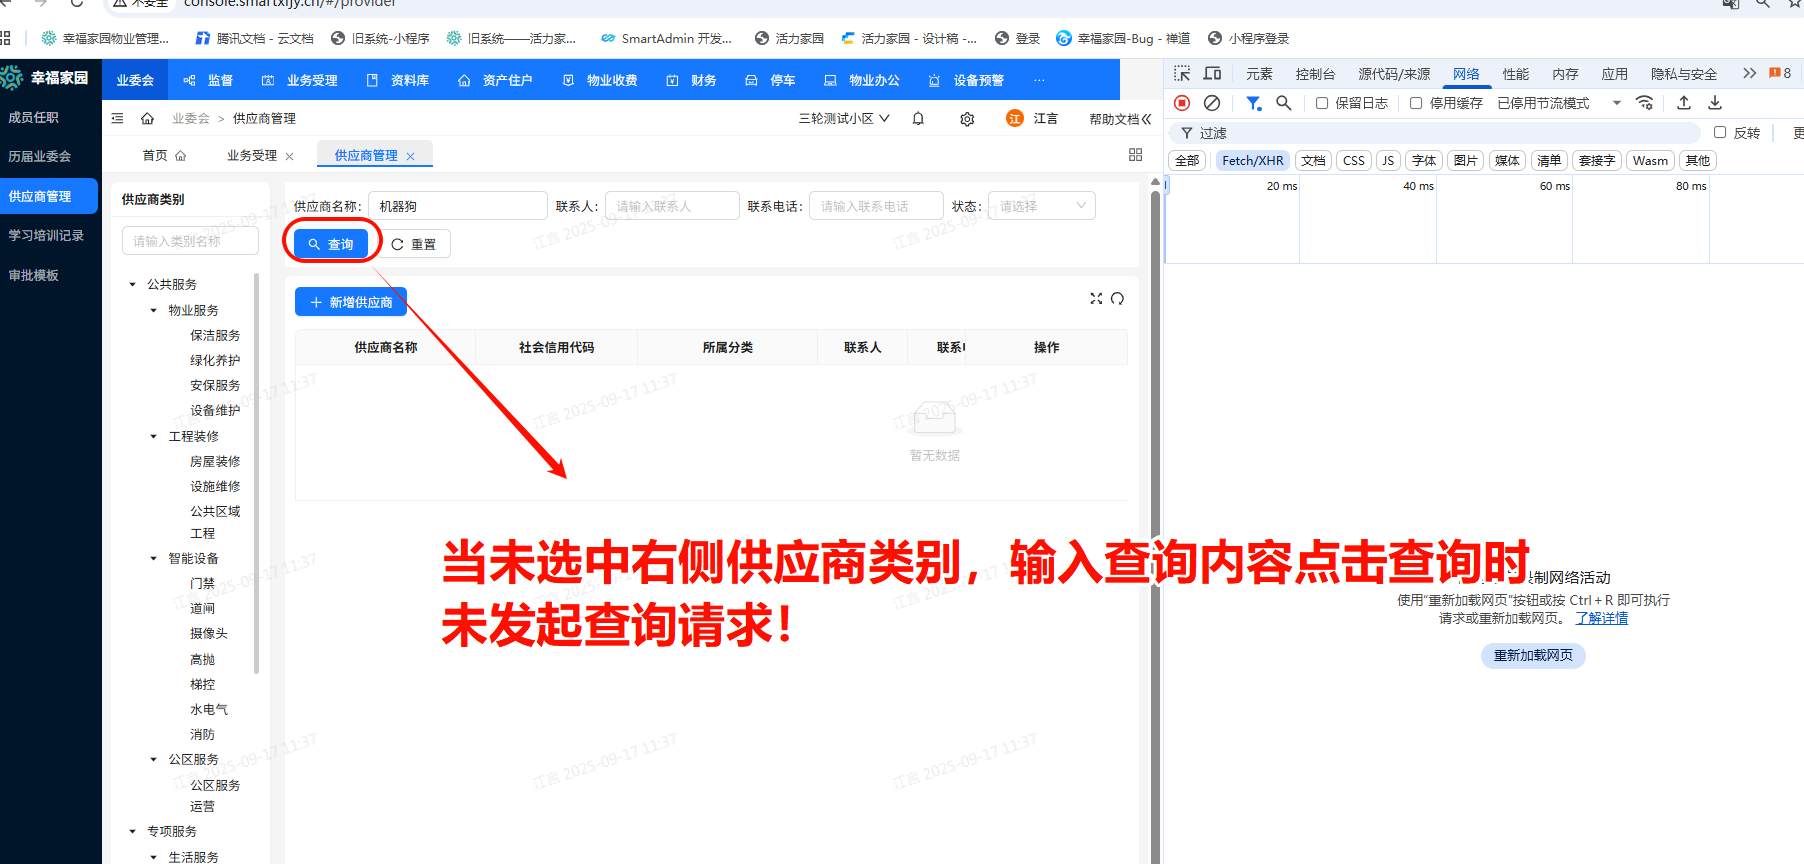Close the 业务受理 tab

(x=289, y=156)
